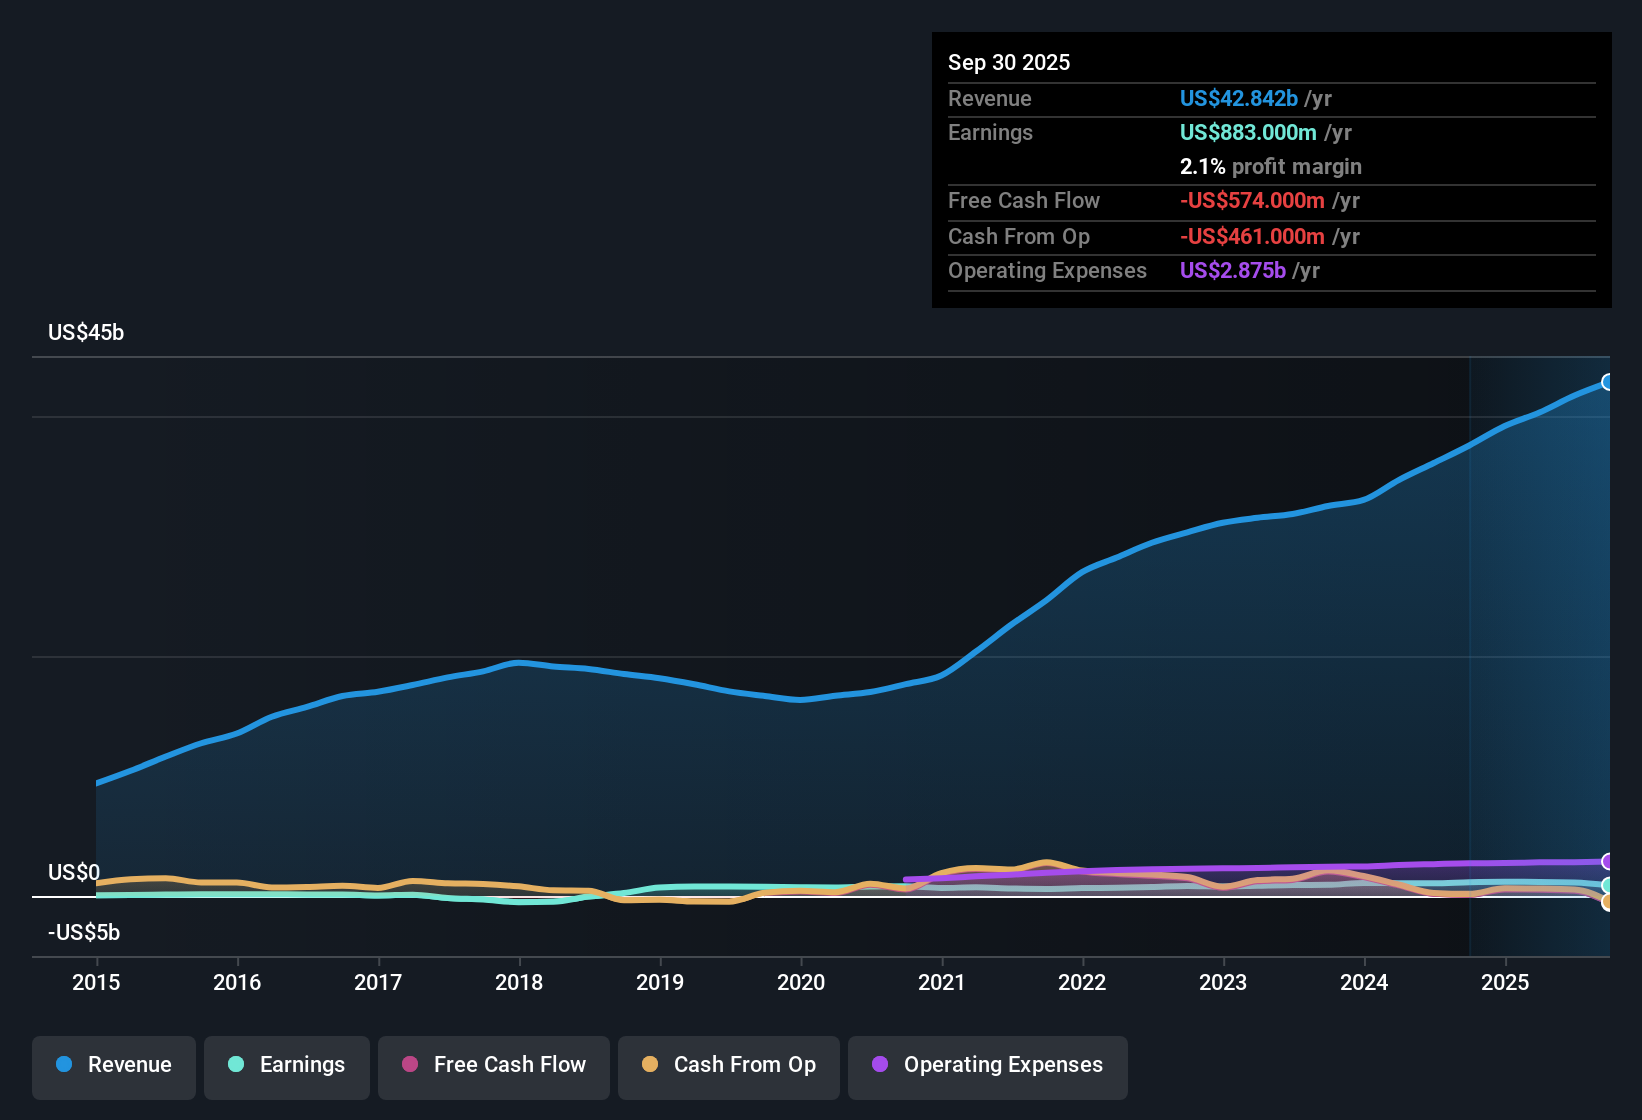Image resolution: width=1642 pixels, height=1120 pixels.
Task: Select the Free Cash Flow legend tab
Action: point(493,1065)
